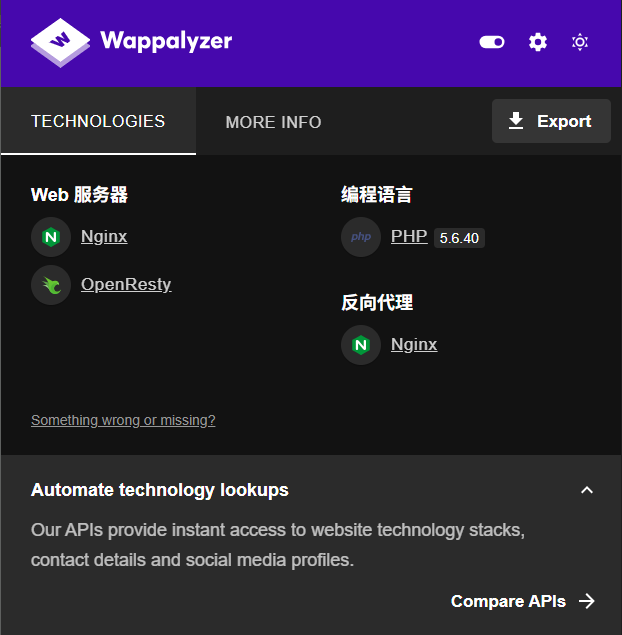Switch to the TECHNOLOGIES tab
The image size is (622, 635).
pos(98,121)
